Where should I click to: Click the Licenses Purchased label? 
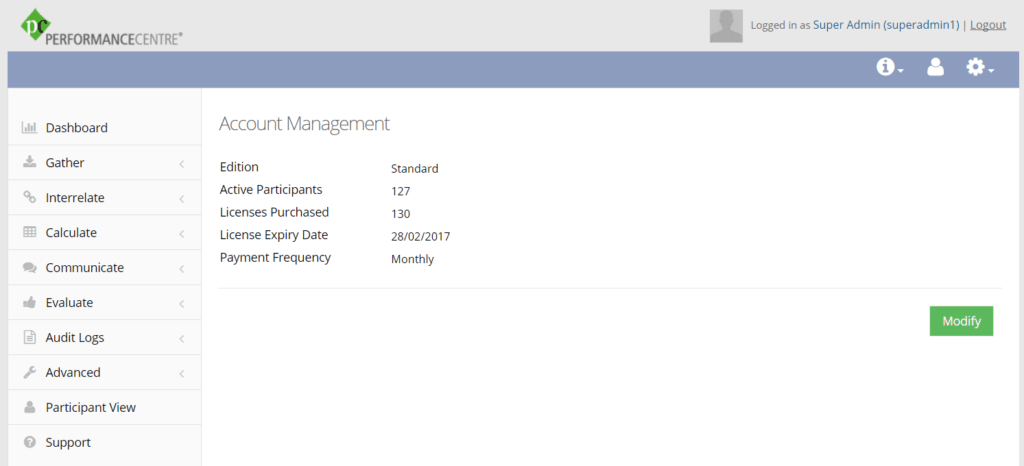[x=274, y=212]
